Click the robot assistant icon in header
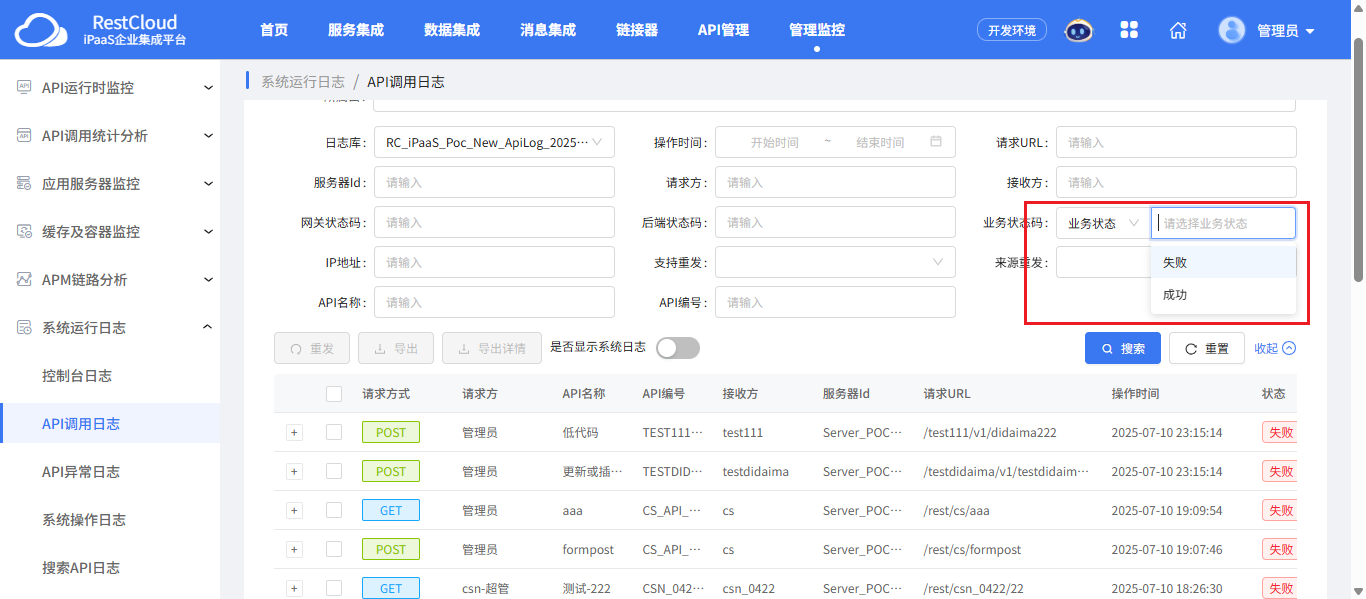The height and width of the screenshot is (599, 1366). coord(1079,30)
